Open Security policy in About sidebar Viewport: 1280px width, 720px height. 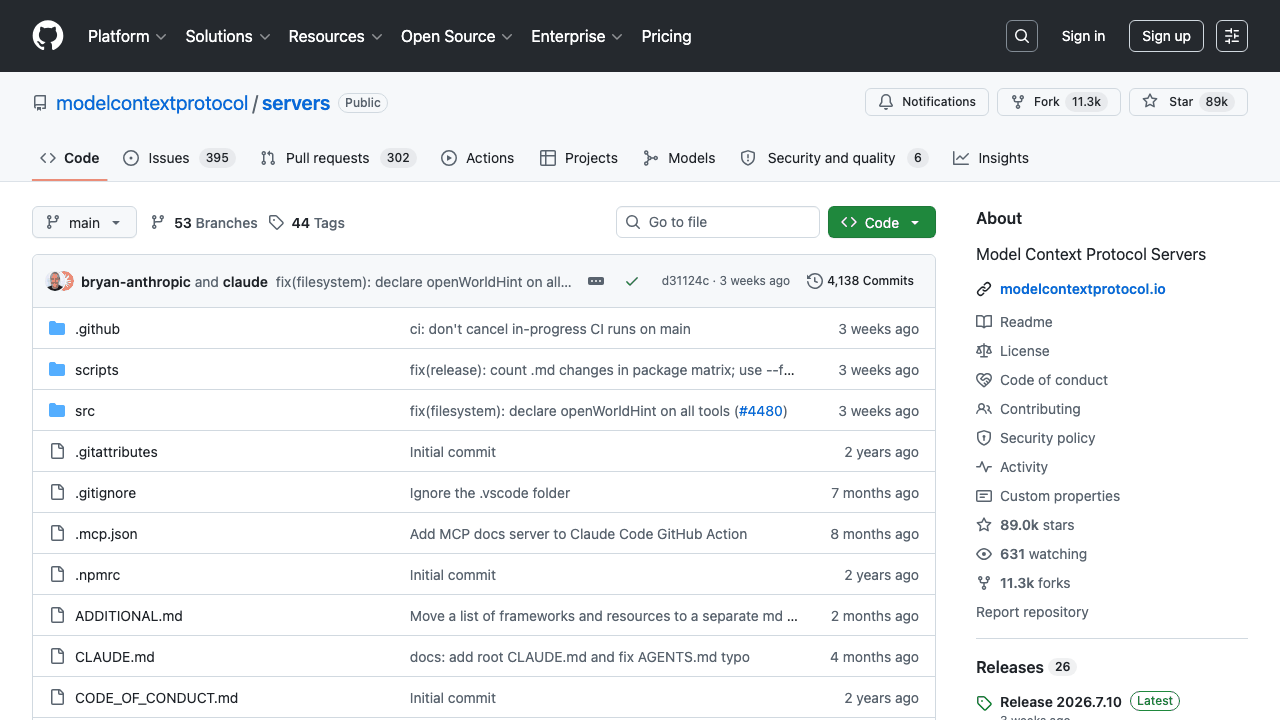tap(1036, 438)
